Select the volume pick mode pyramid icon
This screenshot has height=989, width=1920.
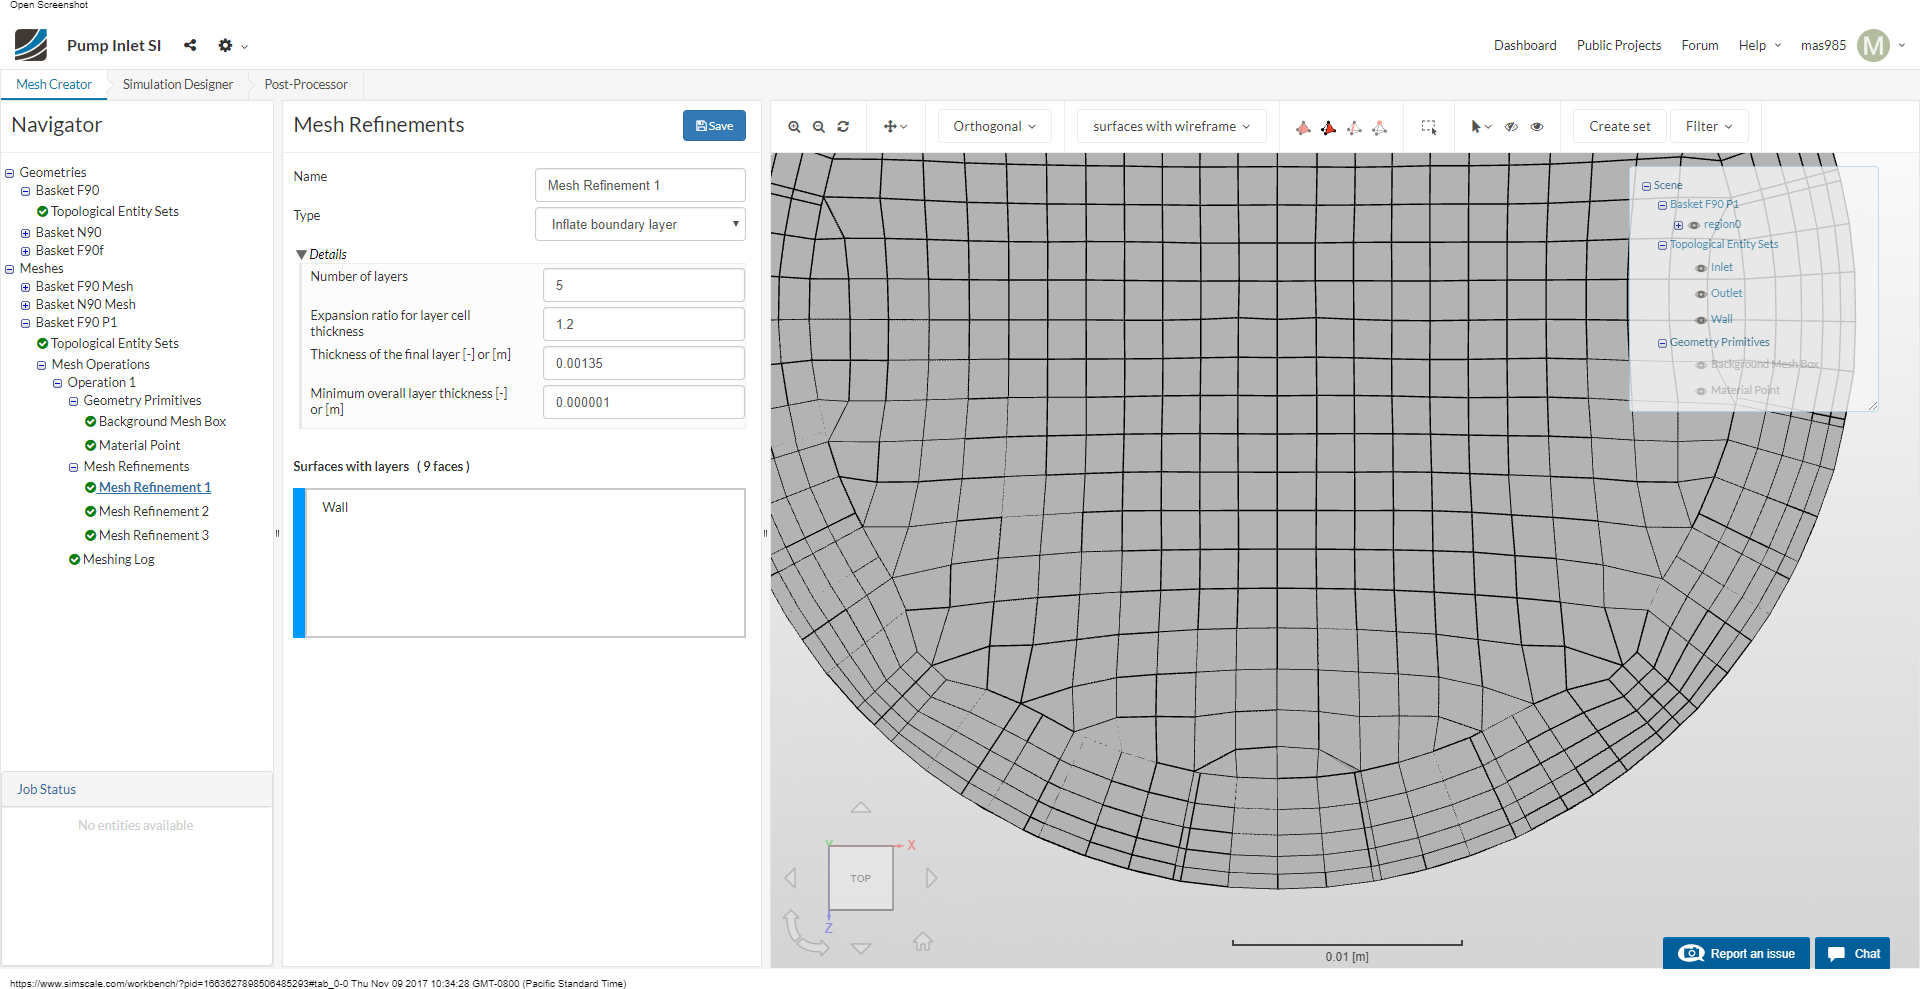(1303, 127)
